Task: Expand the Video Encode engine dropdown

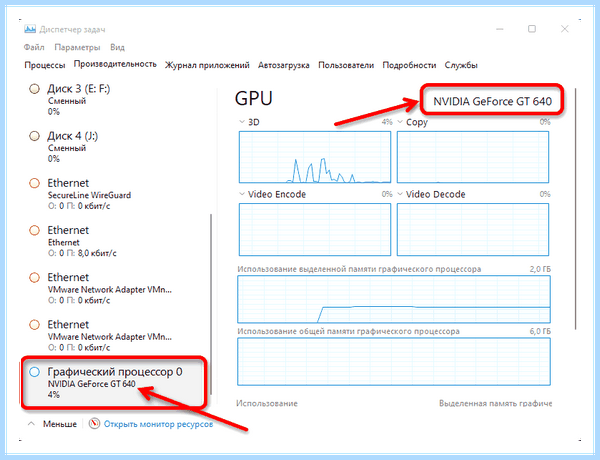Action: click(241, 194)
